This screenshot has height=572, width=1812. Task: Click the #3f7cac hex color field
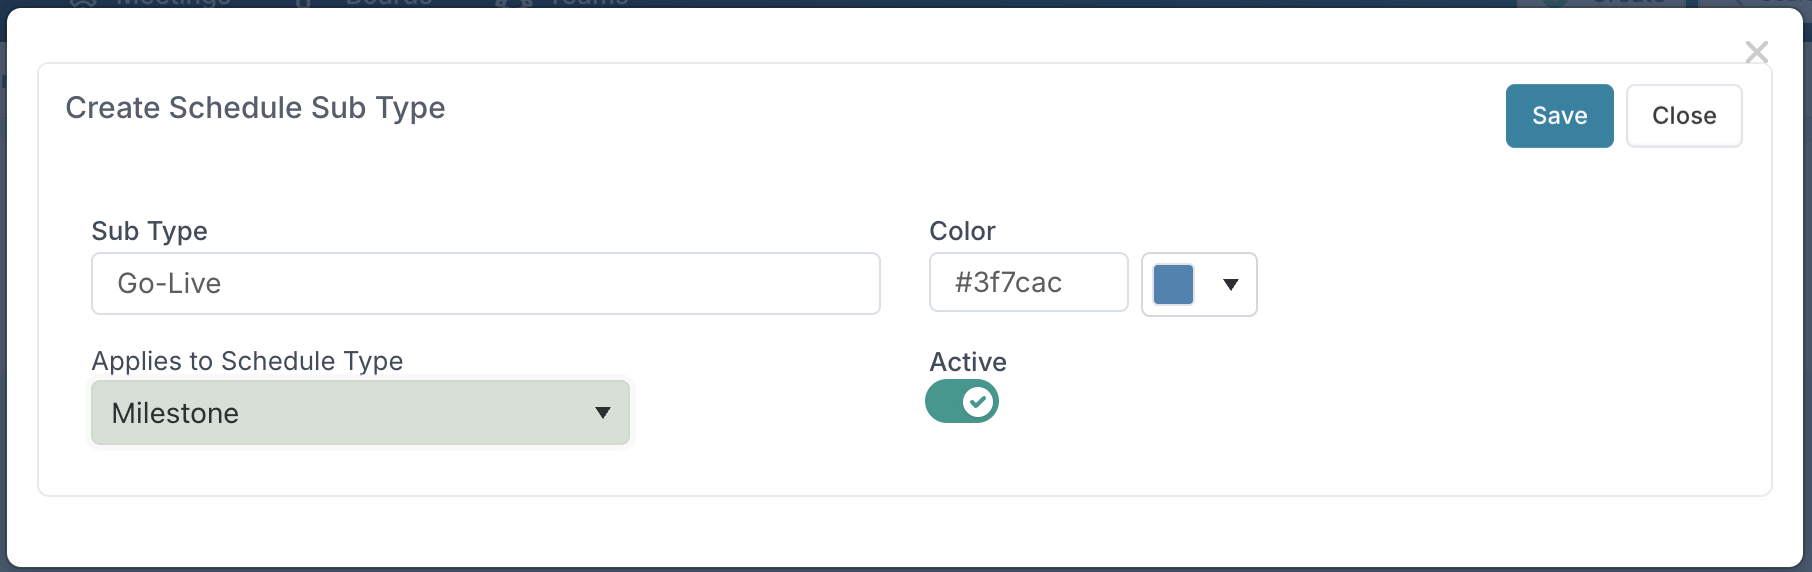click(1028, 283)
